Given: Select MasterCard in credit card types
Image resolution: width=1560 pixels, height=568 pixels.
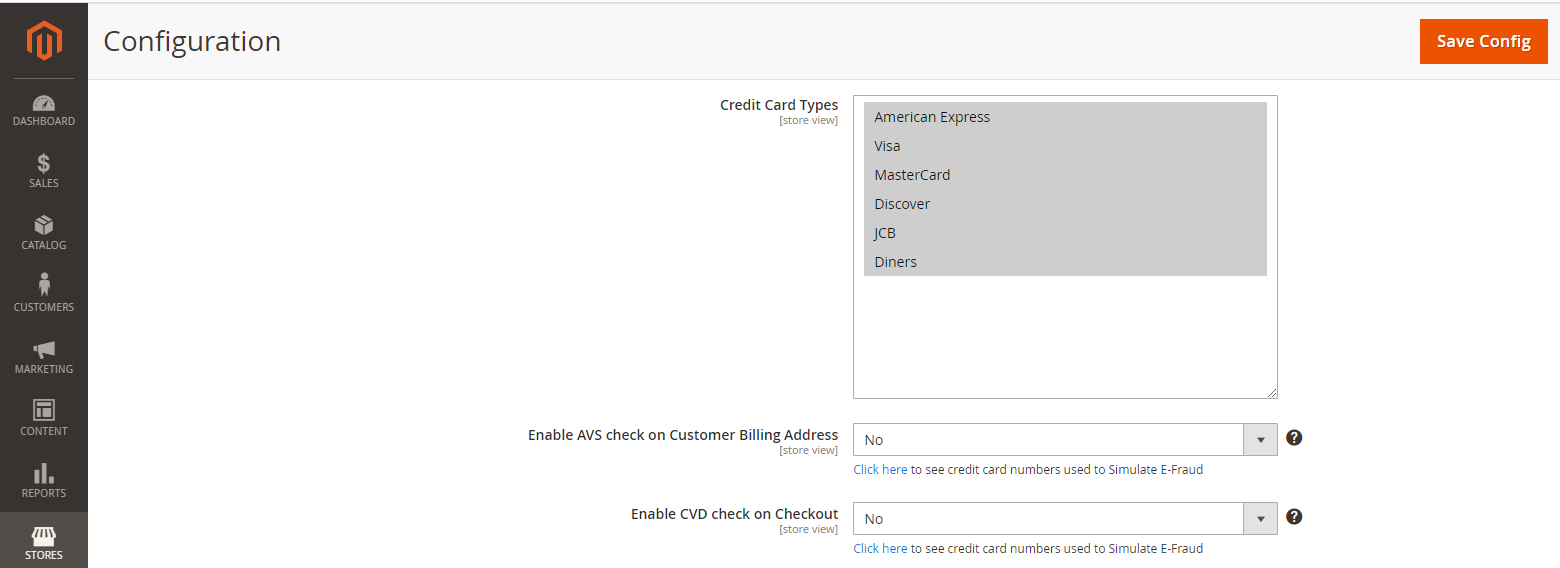Looking at the screenshot, I should (912, 175).
